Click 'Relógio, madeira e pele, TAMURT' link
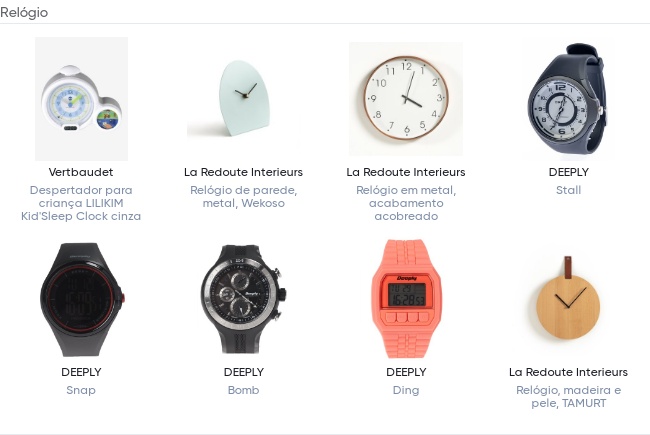Viewport: 650px width, 435px height. click(568, 396)
